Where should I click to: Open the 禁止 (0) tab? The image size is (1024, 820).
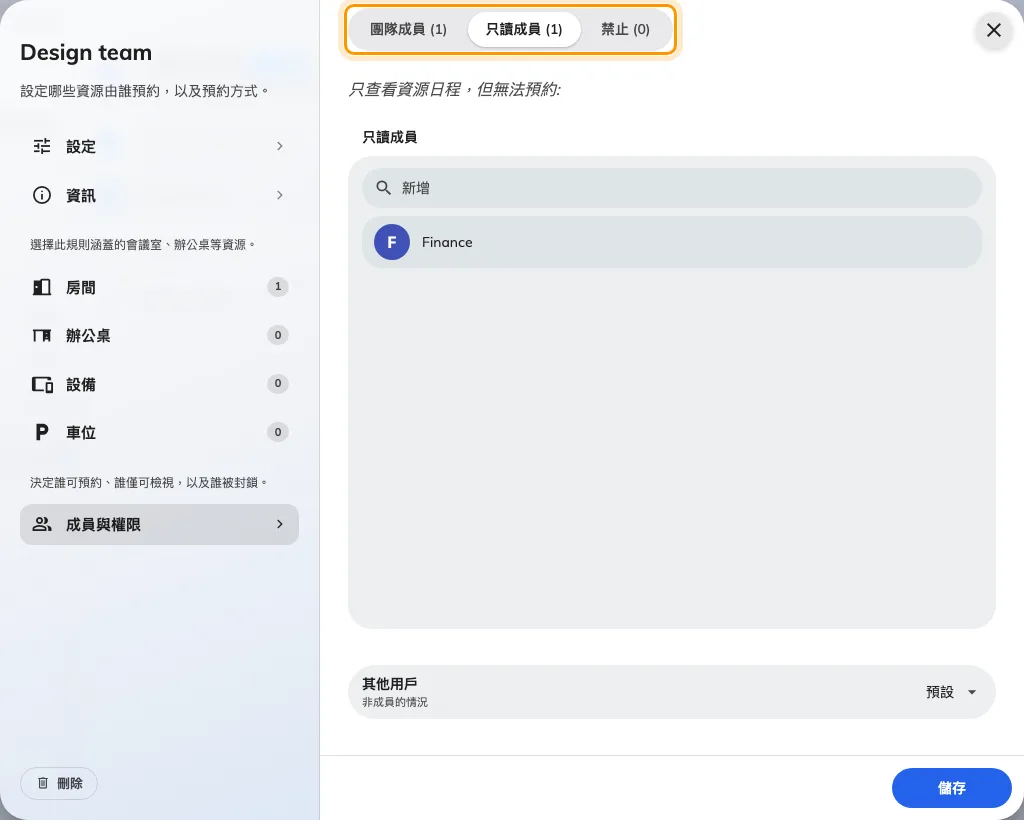pos(625,29)
